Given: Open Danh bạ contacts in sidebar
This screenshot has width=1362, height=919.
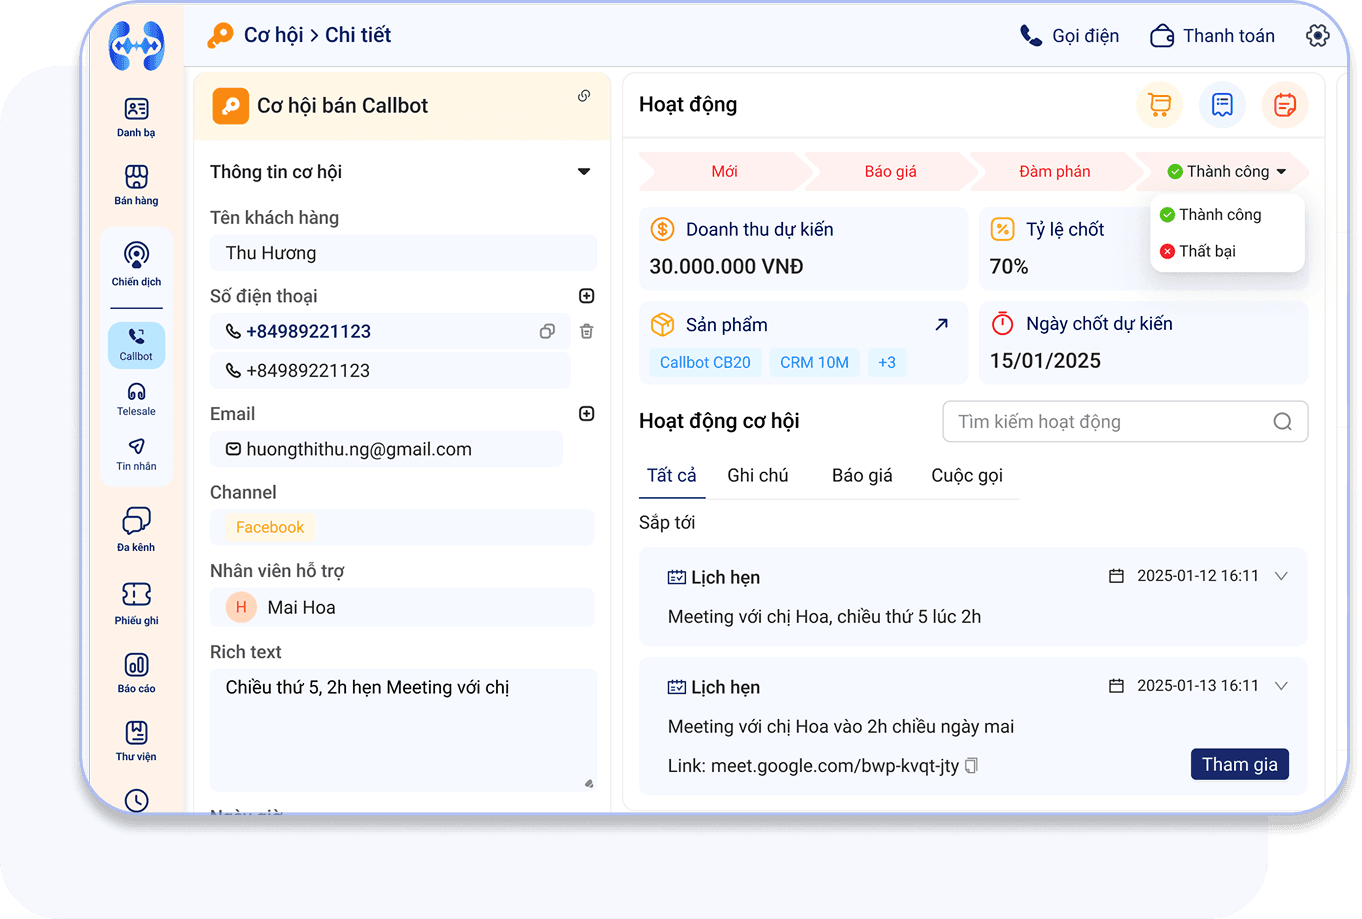Looking at the screenshot, I should point(136,117).
